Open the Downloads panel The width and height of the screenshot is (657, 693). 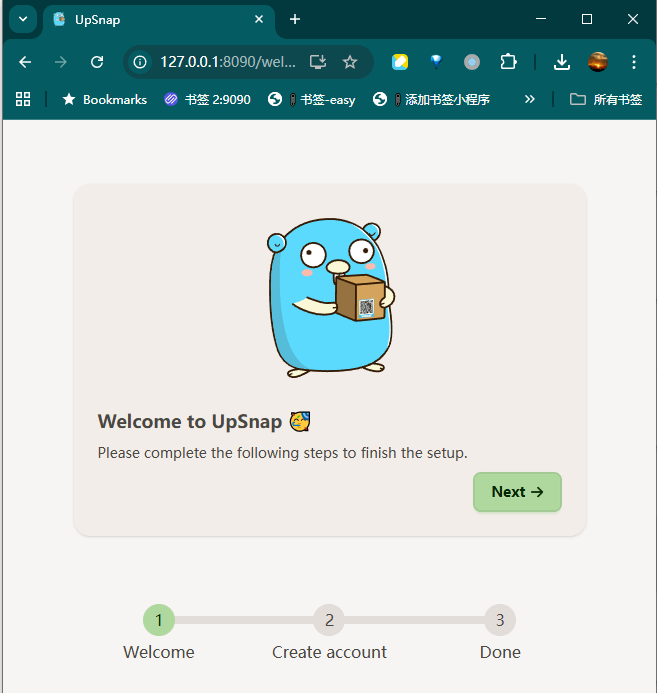562,62
